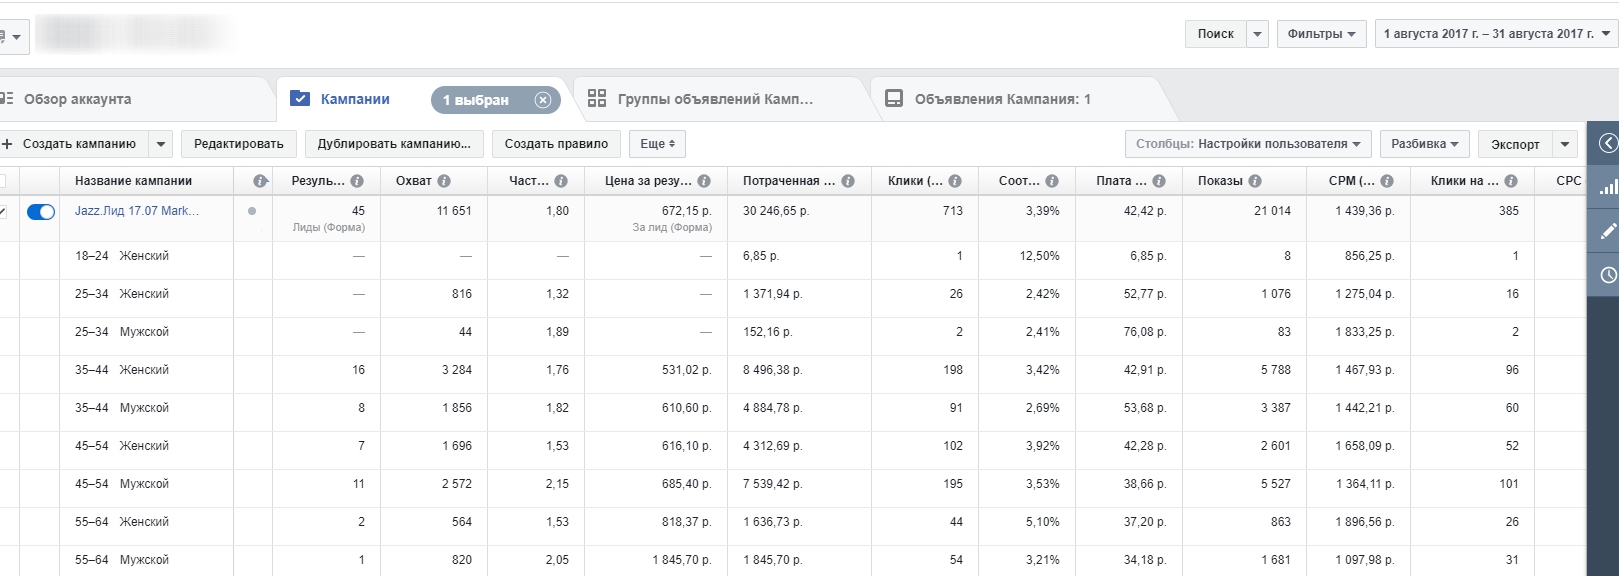The image size is (1619, 576).
Task: Select the '45–54 Женский' breakdown row label
Action: pyautogui.click(x=122, y=446)
